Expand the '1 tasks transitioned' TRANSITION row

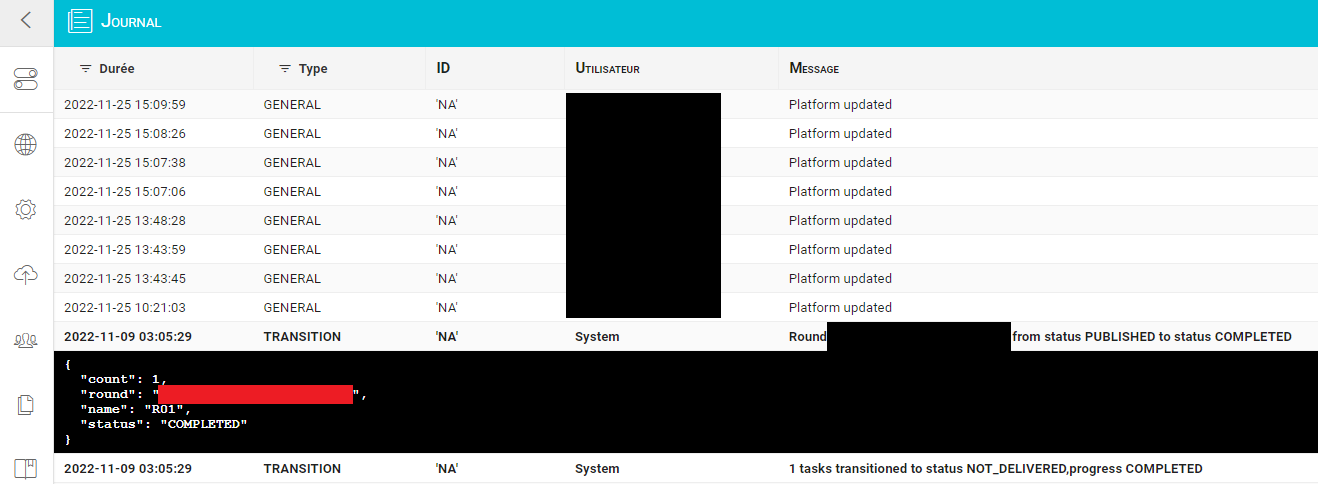pos(686,469)
